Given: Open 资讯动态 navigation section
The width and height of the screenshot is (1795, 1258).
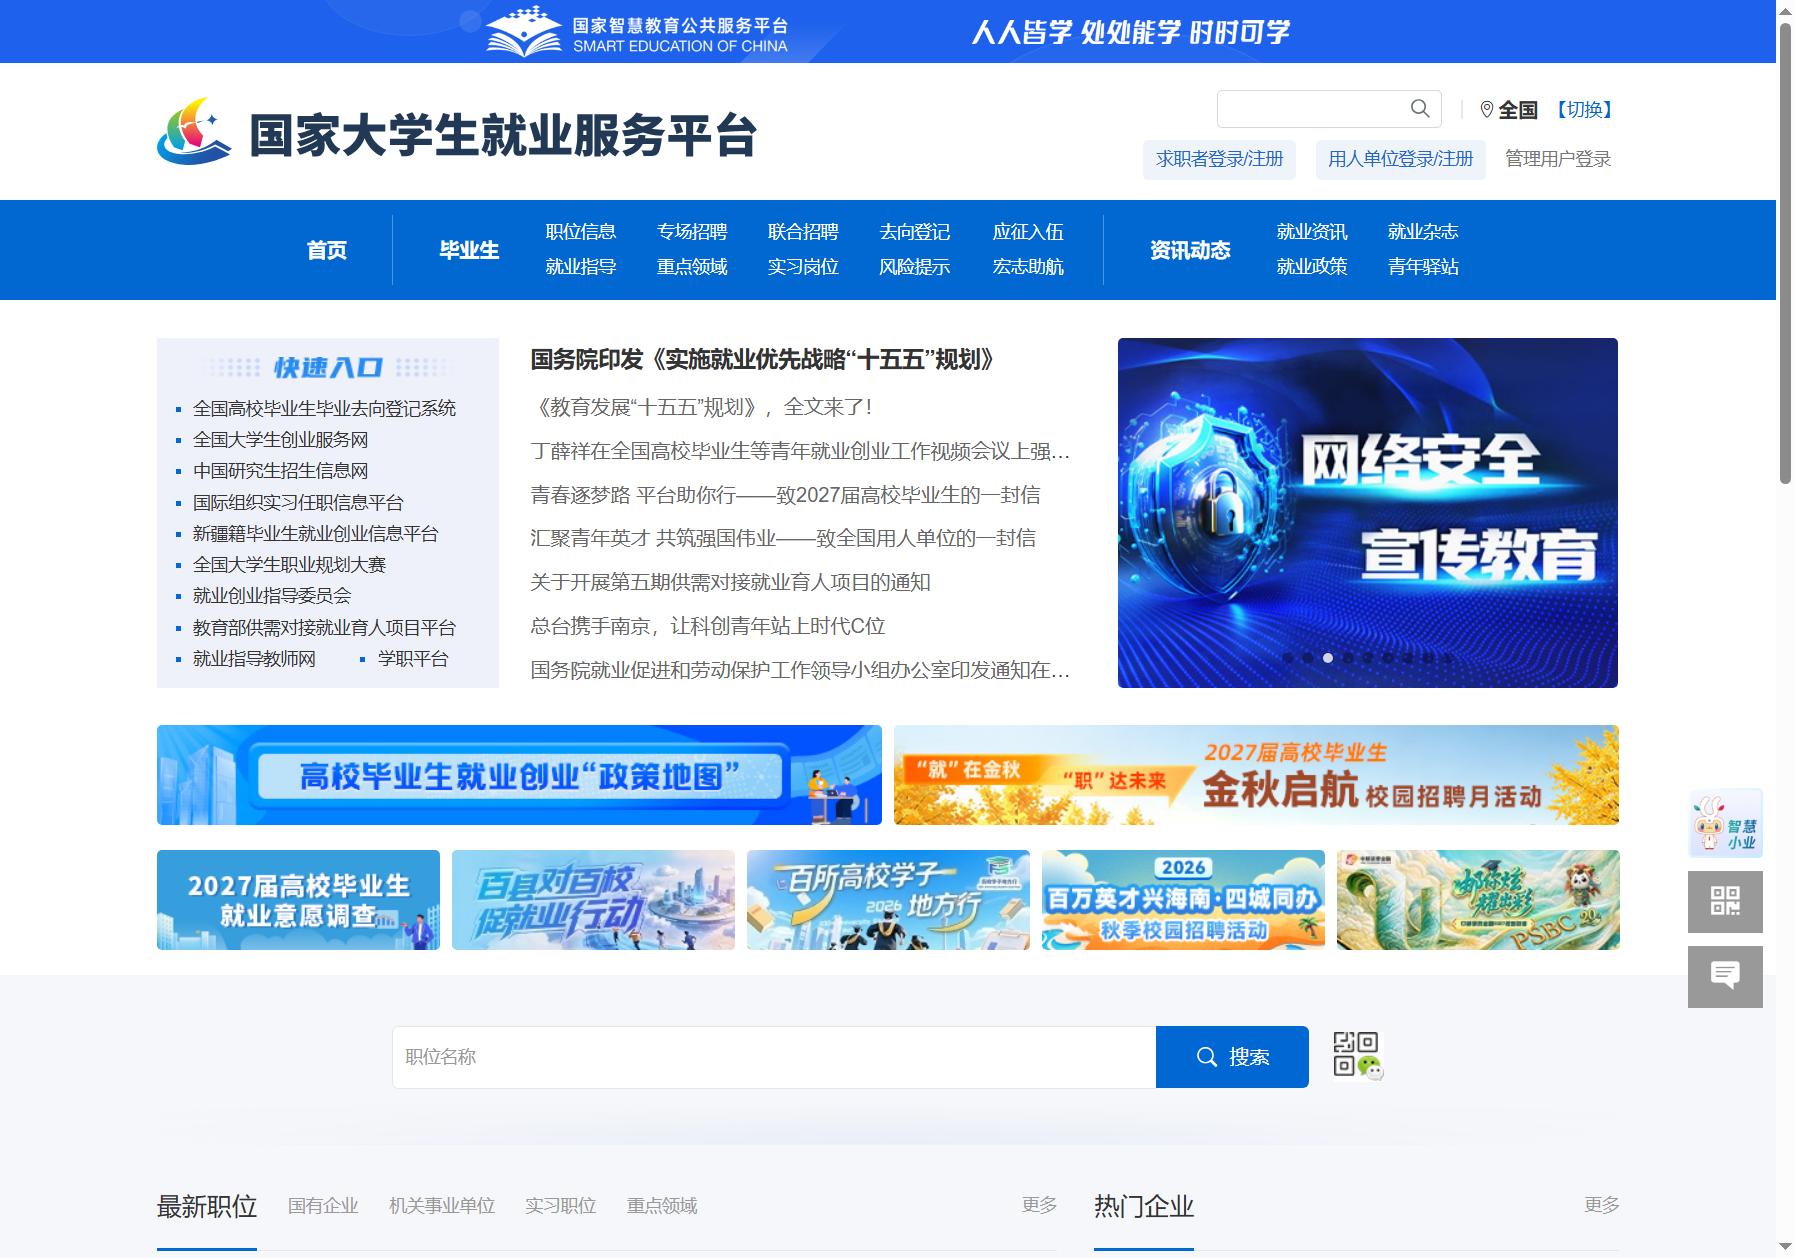Looking at the screenshot, I should click(1190, 250).
